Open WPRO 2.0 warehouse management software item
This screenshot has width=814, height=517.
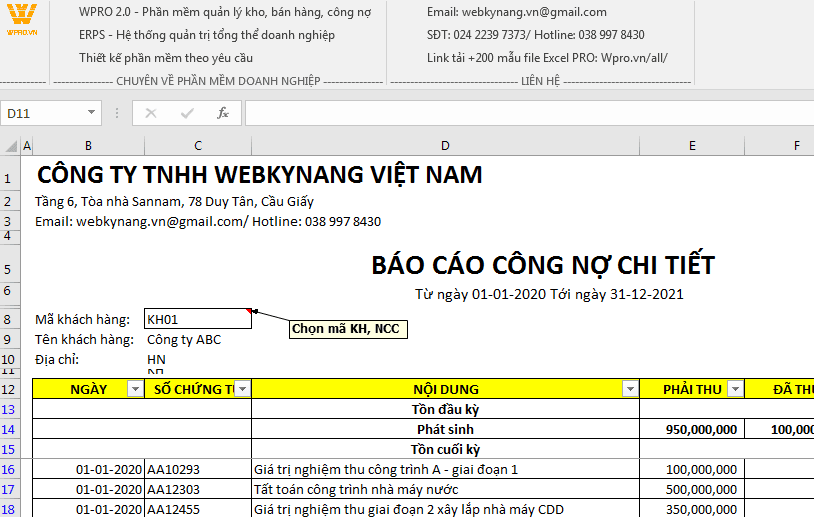pyautogui.click(x=225, y=12)
